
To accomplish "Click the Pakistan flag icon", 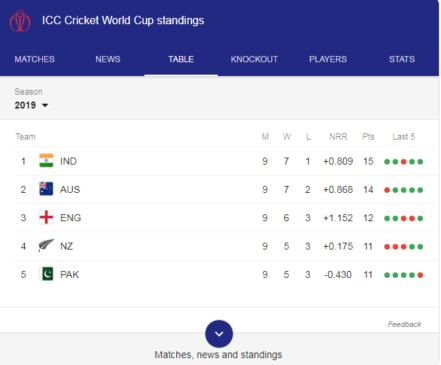I will (x=46, y=274).
